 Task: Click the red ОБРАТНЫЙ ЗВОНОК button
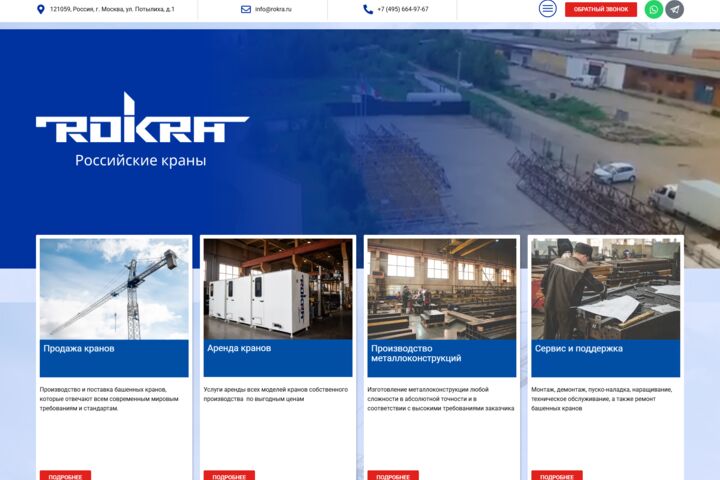[601, 9]
